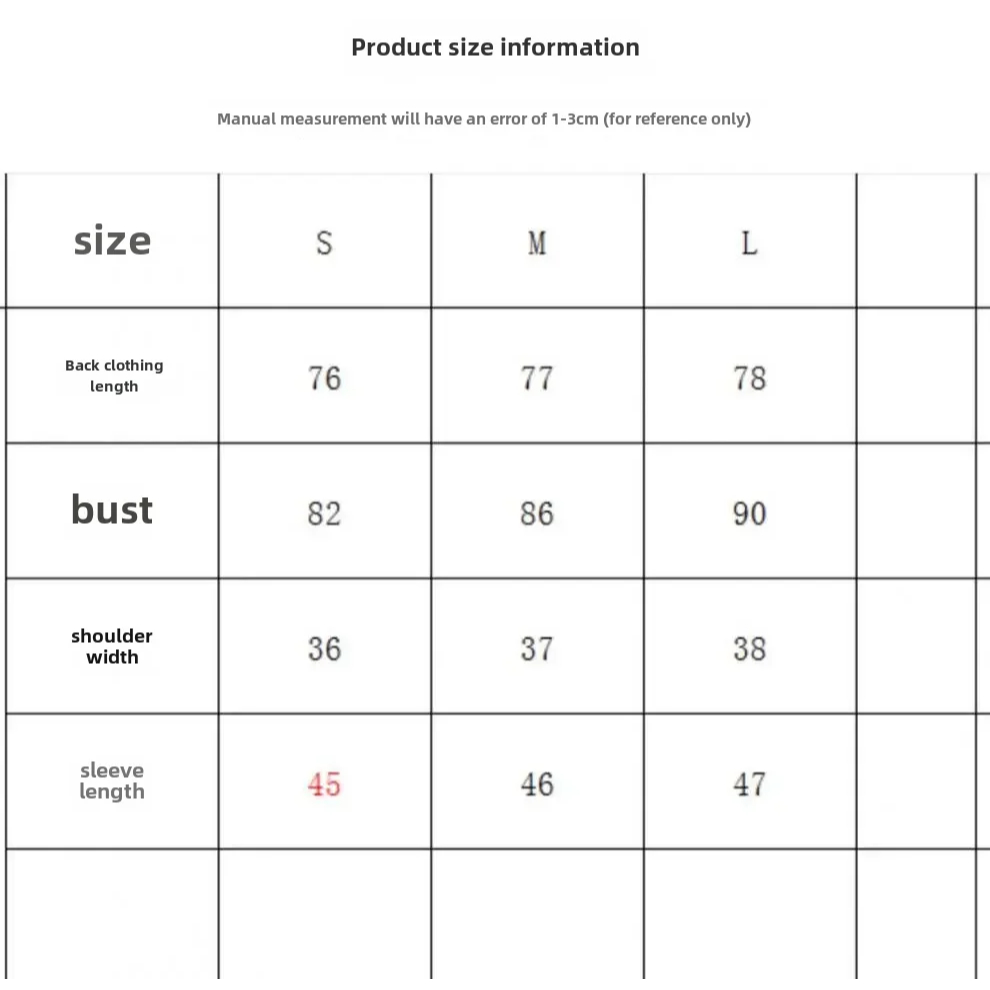Click back length value 78
990x990 pixels.
(749, 378)
